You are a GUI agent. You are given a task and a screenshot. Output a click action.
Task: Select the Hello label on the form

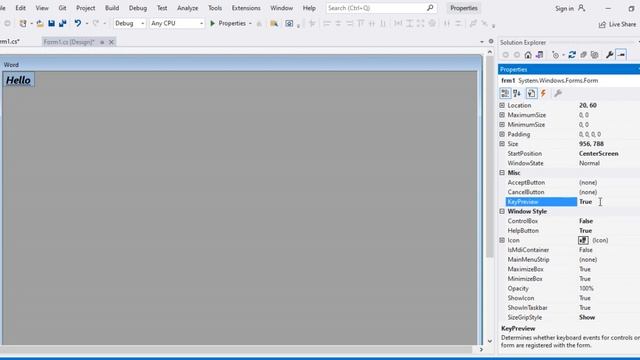point(18,80)
